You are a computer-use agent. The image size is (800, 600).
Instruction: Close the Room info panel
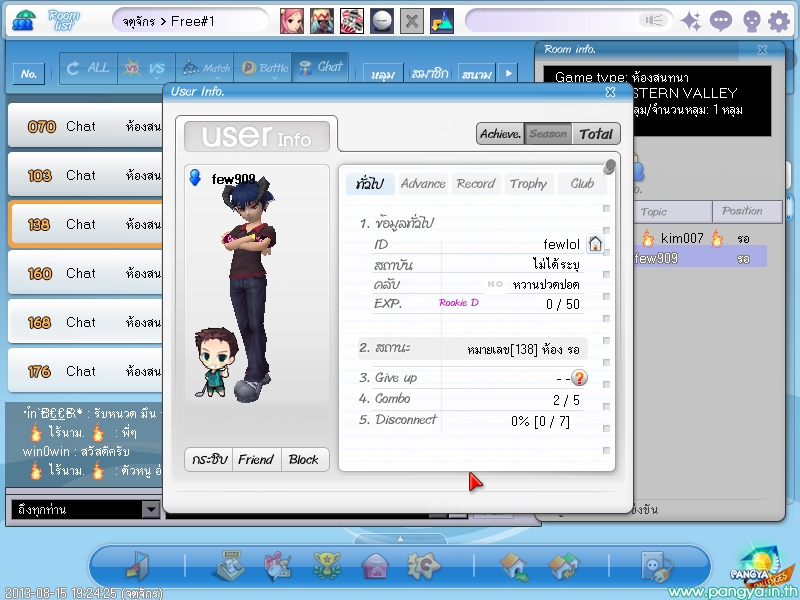[x=762, y=49]
